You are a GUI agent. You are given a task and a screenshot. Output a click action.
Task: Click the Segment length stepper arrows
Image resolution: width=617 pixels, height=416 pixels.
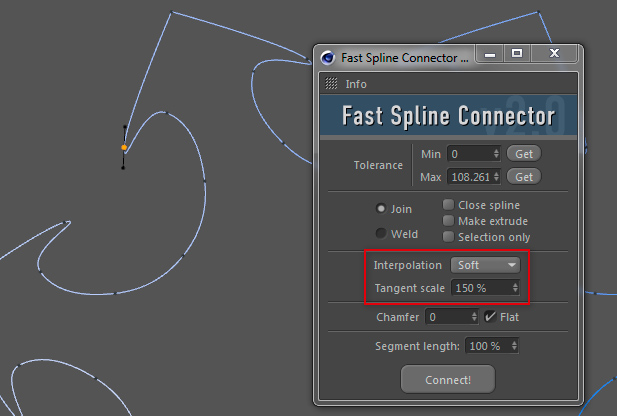tap(514, 346)
